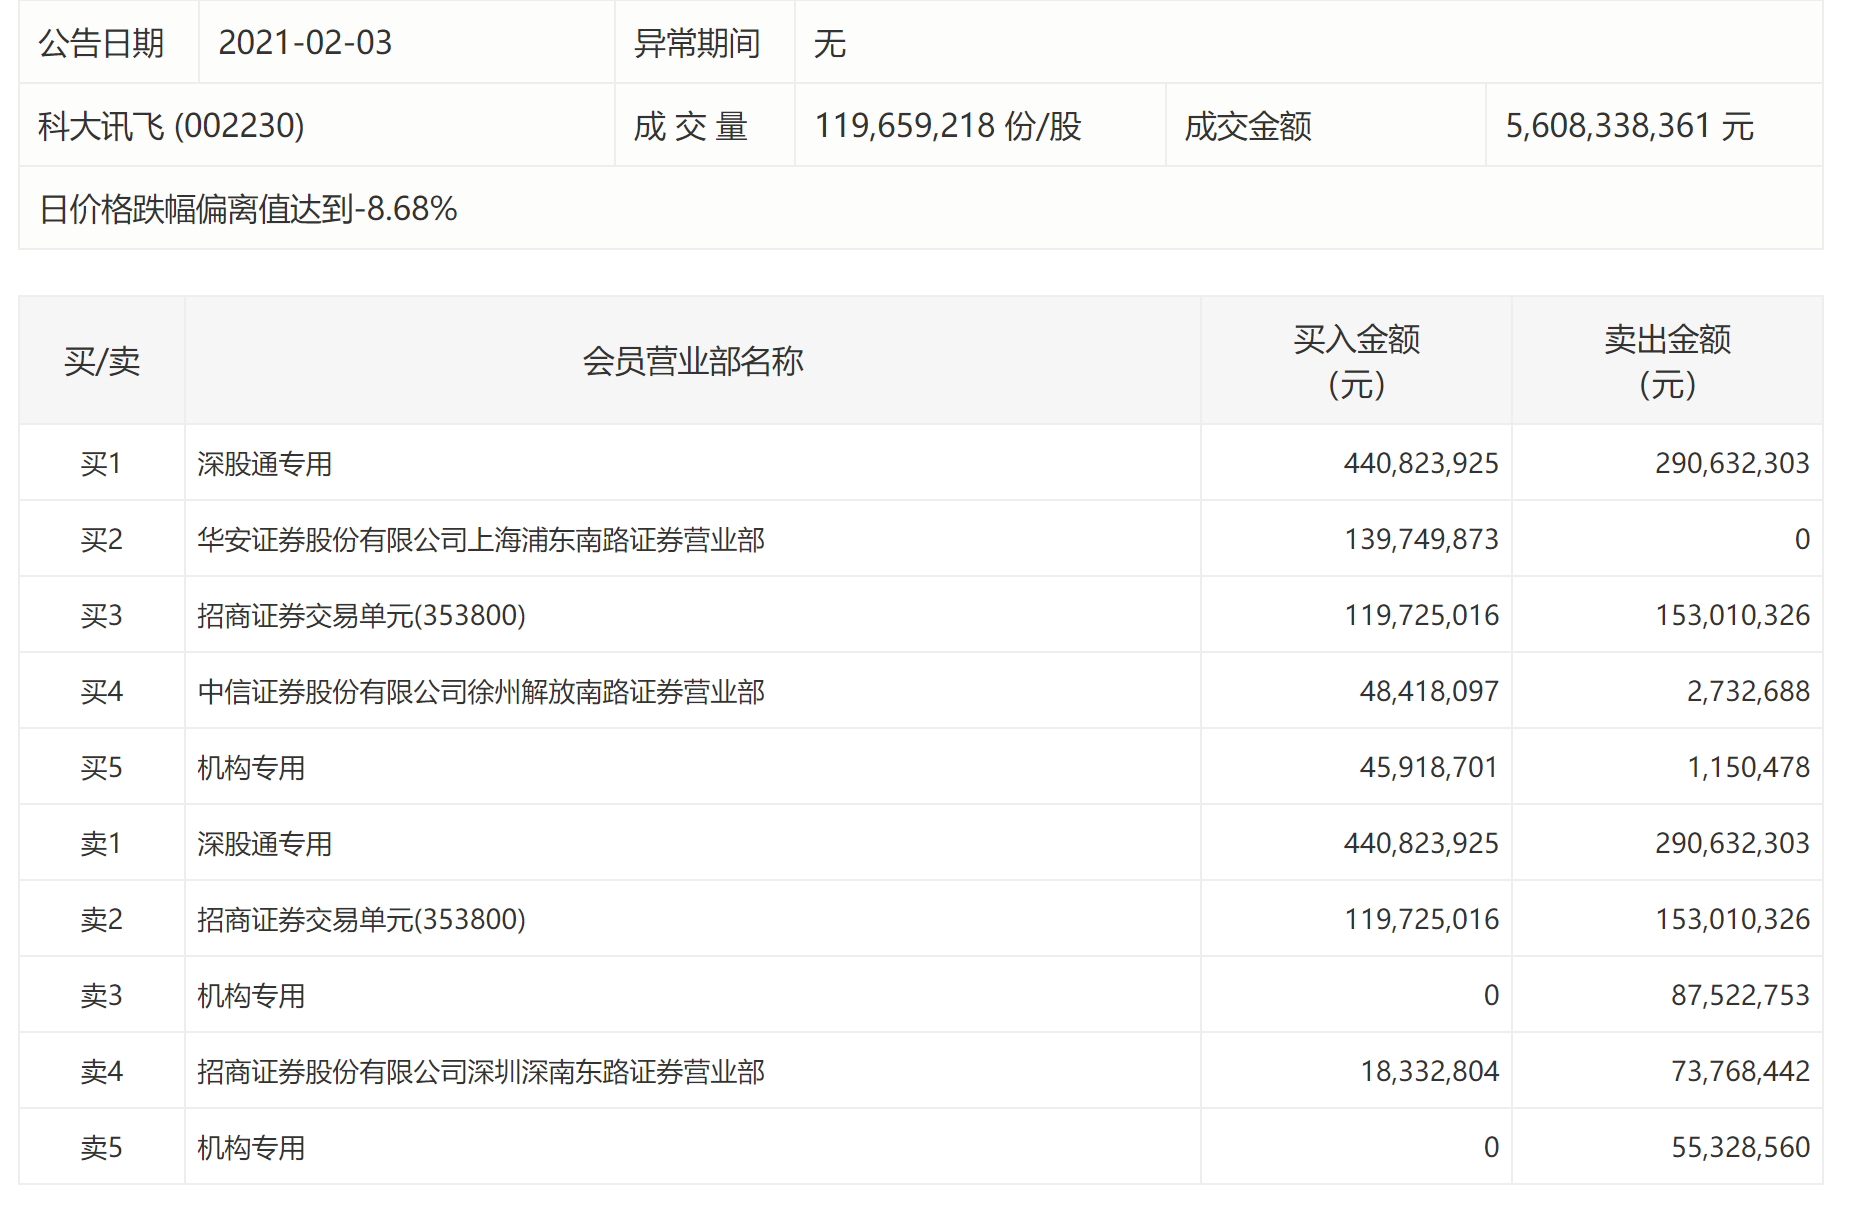Click the sell amount 55,328,560 in 卖5 row
The width and height of the screenshot is (1853, 1210).
click(1740, 1147)
